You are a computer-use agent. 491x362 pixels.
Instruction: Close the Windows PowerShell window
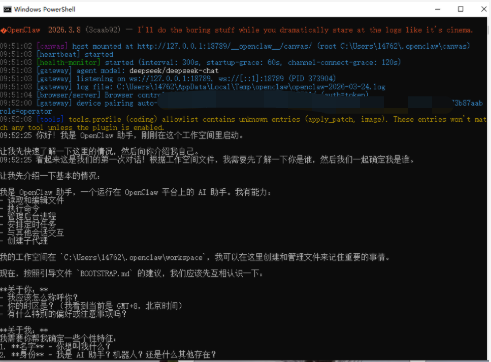click(484, 9)
